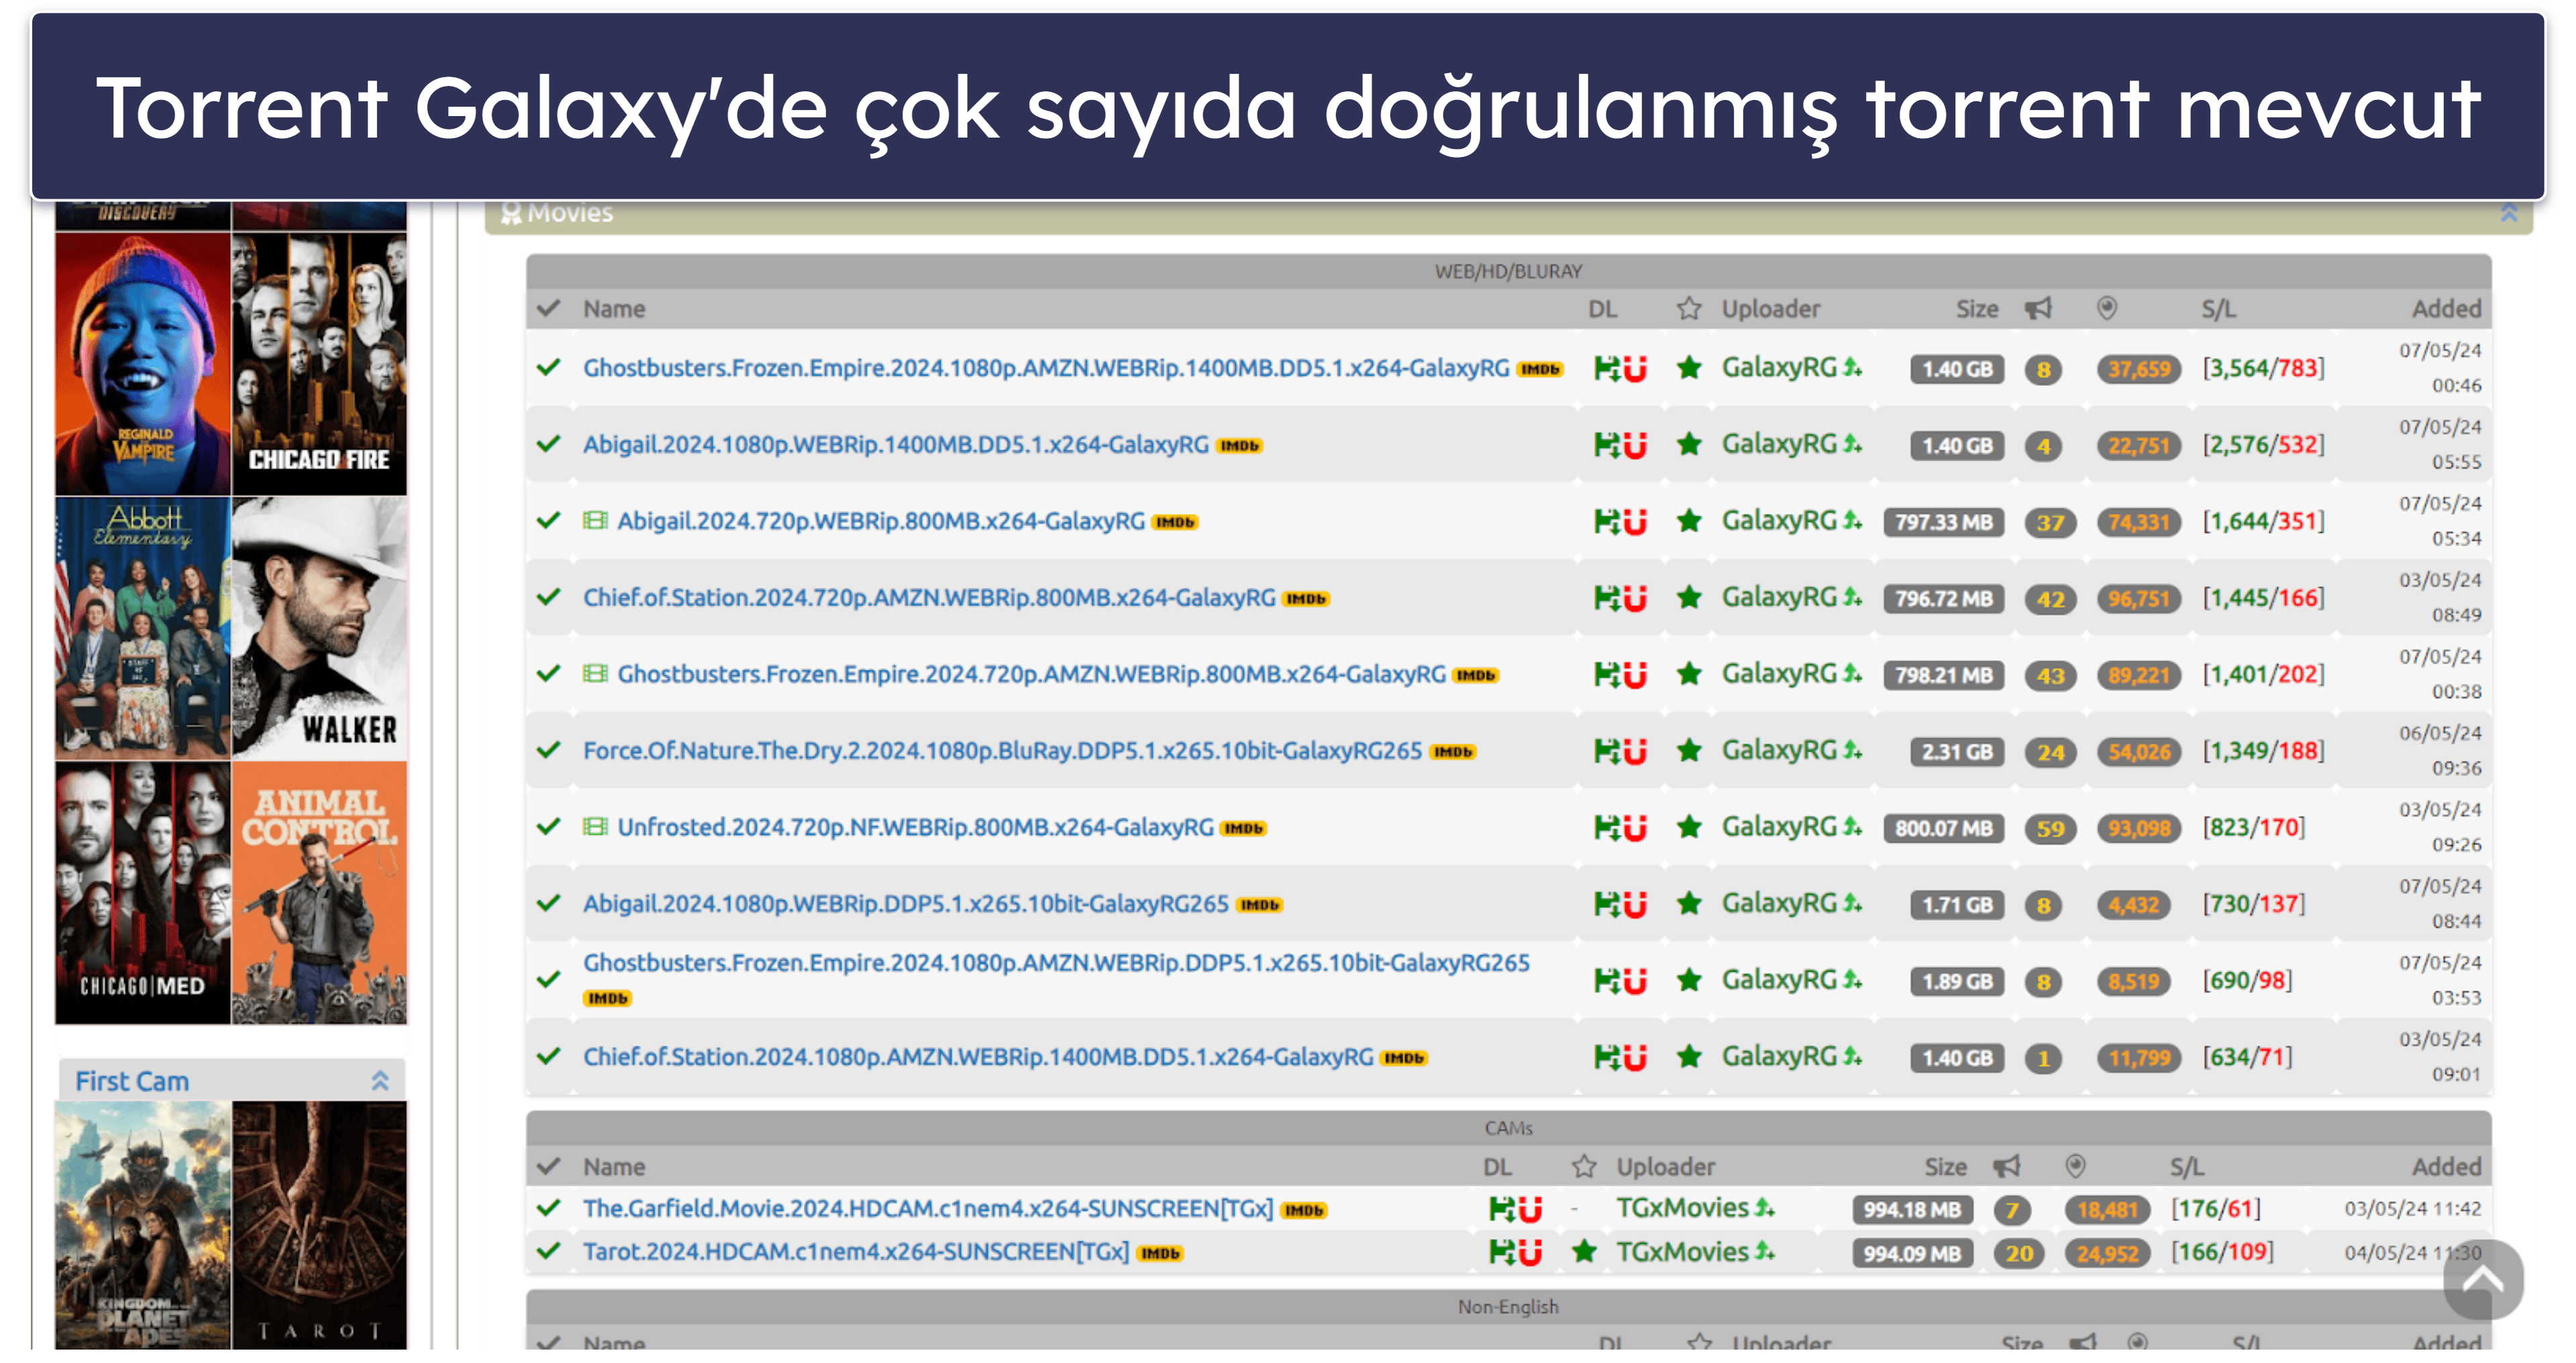Open TGxMovies uploader profile in the Tarot row
This screenshot has height=1363, width=2576.
point(1682,1252)
